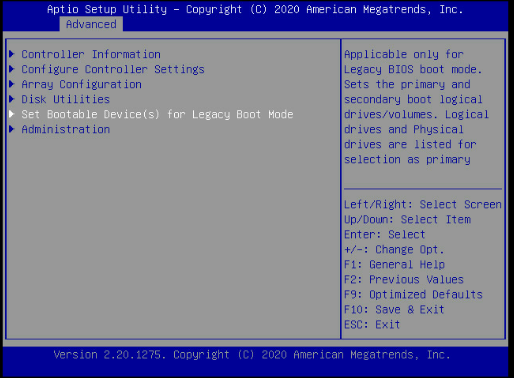The image size is (514, 378).
Task: Click the triangle icon before Disk Utilities
Action: coord(12,99)
